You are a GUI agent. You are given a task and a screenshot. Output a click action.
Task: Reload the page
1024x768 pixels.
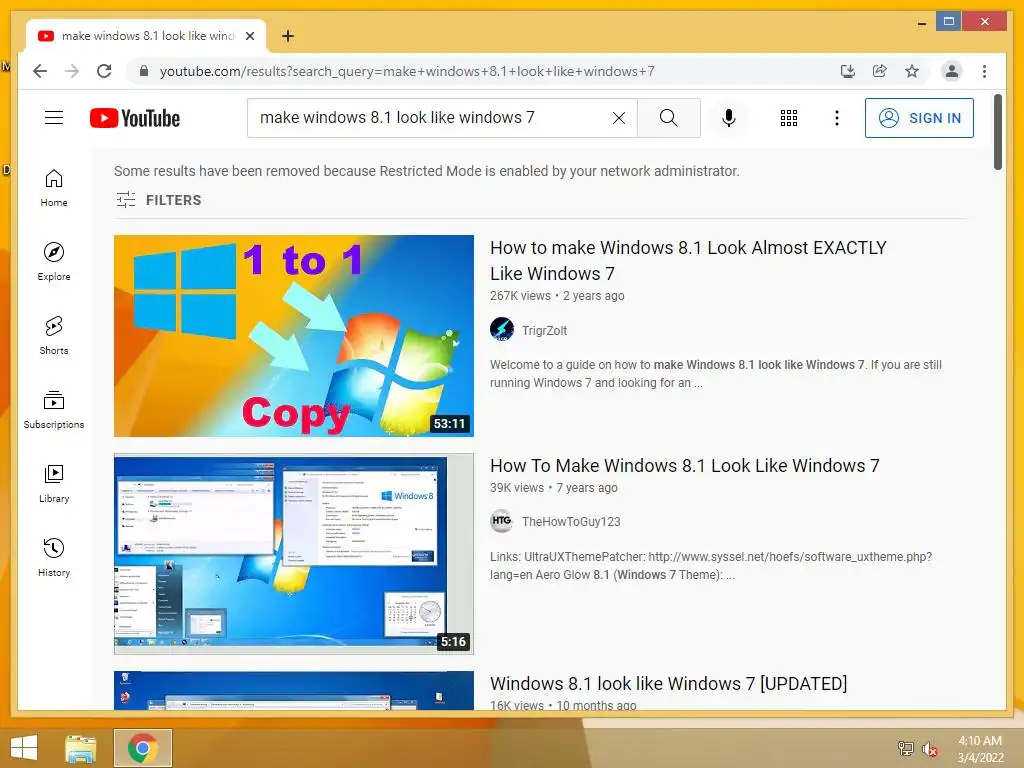104,71
